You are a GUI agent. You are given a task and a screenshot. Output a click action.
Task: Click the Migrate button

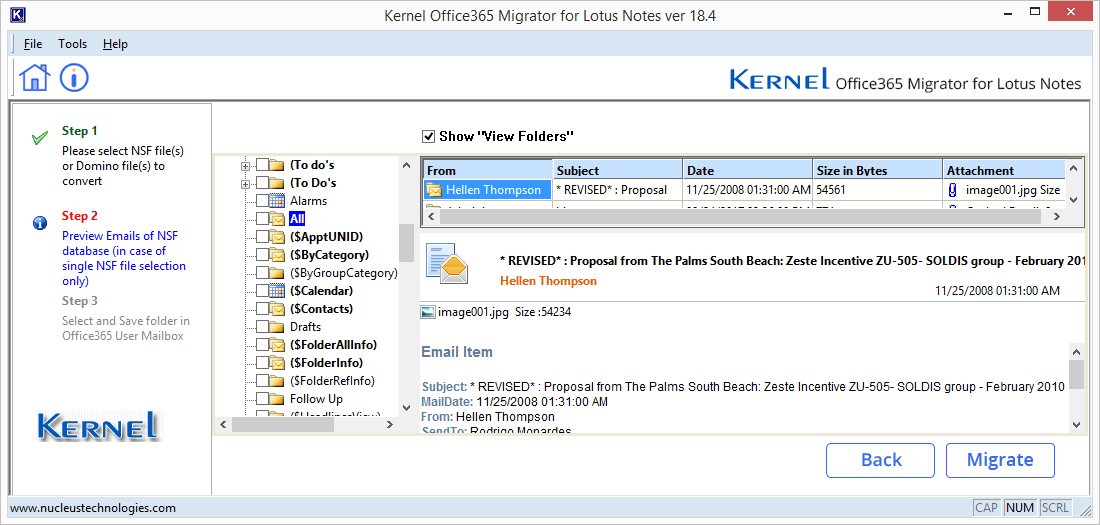tap(1000, 460)
